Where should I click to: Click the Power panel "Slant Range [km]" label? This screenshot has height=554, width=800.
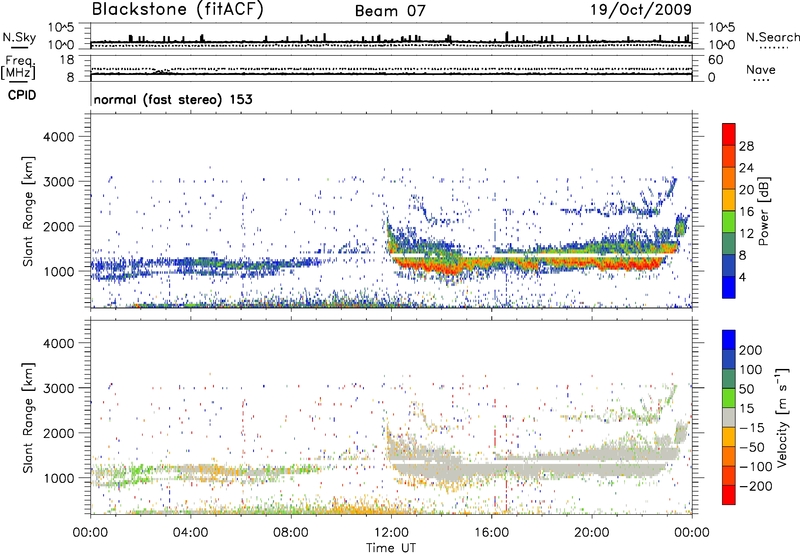[28, 211]
